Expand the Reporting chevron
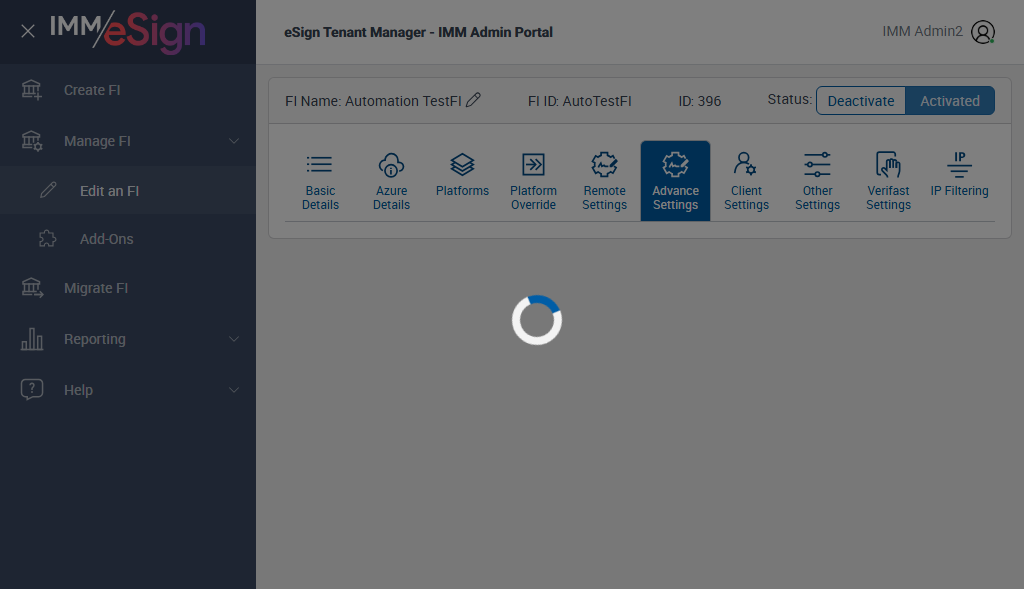 [234, 339]
